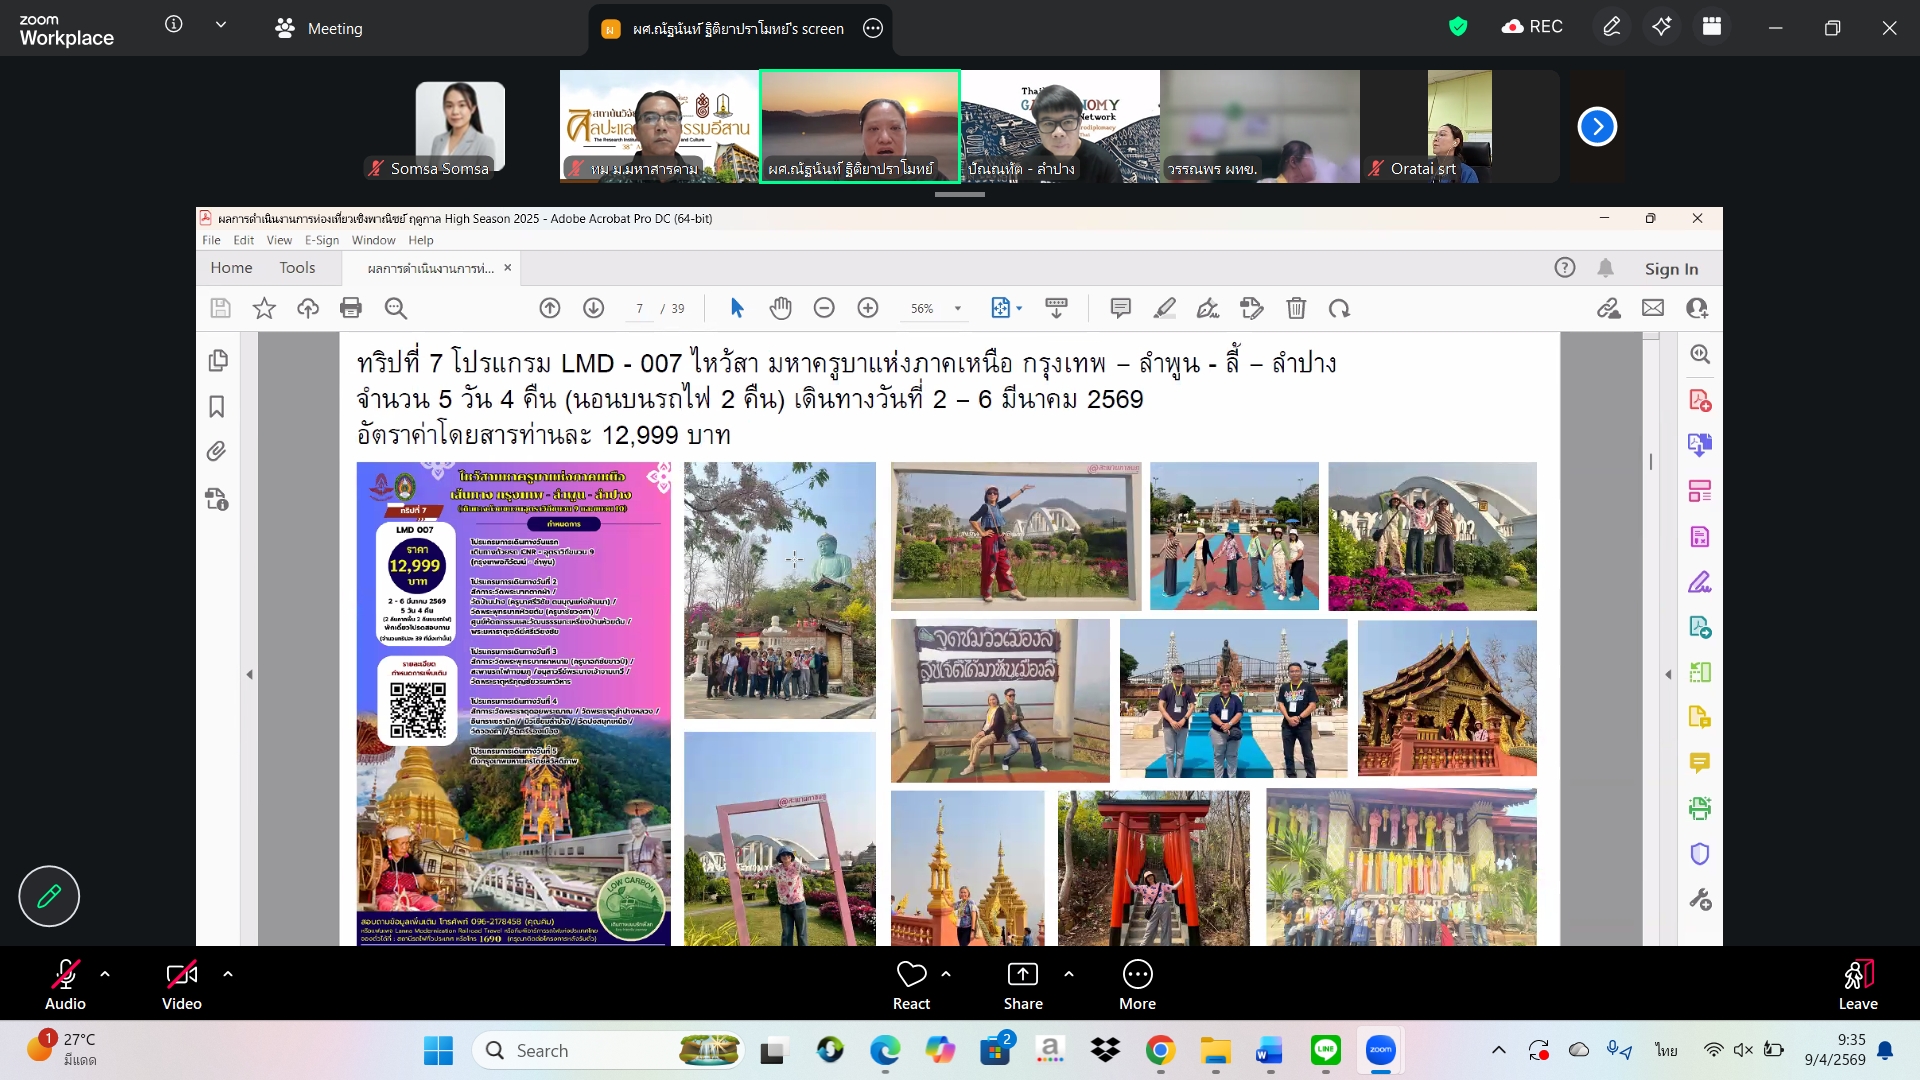Open the Zoom AI Companion sparkle icon
The image size is (1920, 1080).
1661,27
